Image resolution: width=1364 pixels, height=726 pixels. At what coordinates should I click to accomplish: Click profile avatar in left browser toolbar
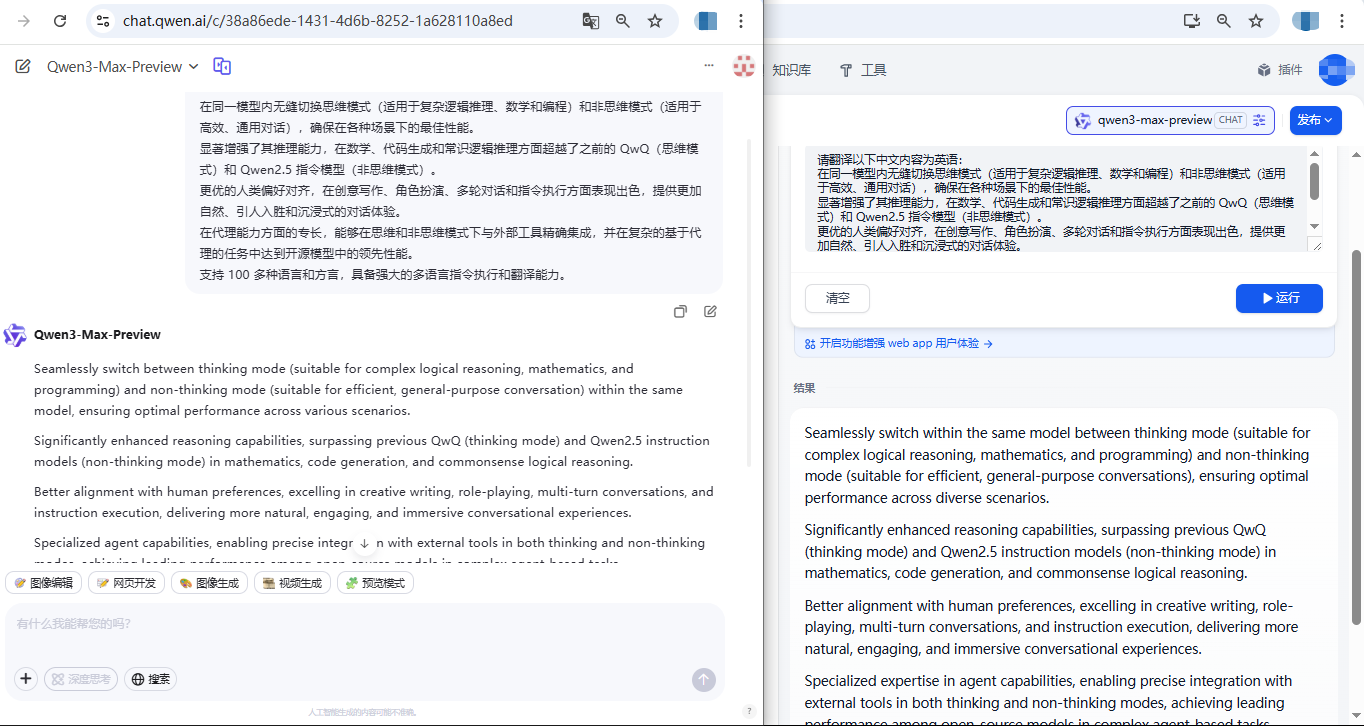pyautogui.click(x=706, y=21)
